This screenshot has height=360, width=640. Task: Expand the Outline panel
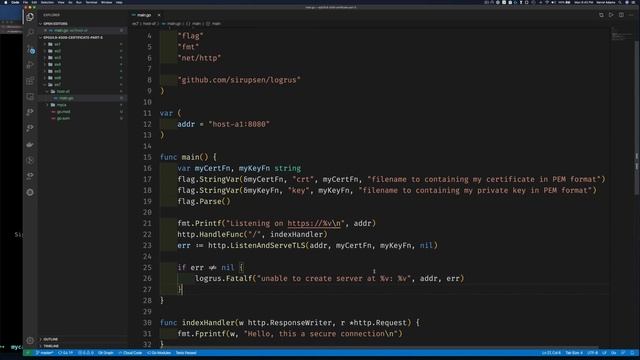tap(51, 339)
